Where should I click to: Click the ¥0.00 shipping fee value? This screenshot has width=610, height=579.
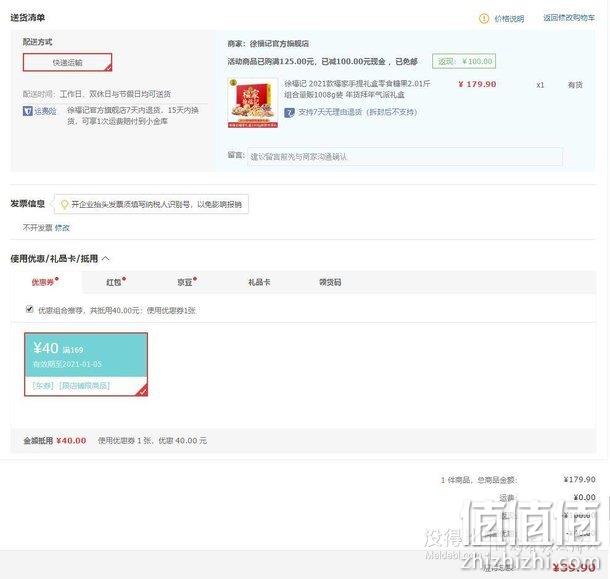[585, 497]
